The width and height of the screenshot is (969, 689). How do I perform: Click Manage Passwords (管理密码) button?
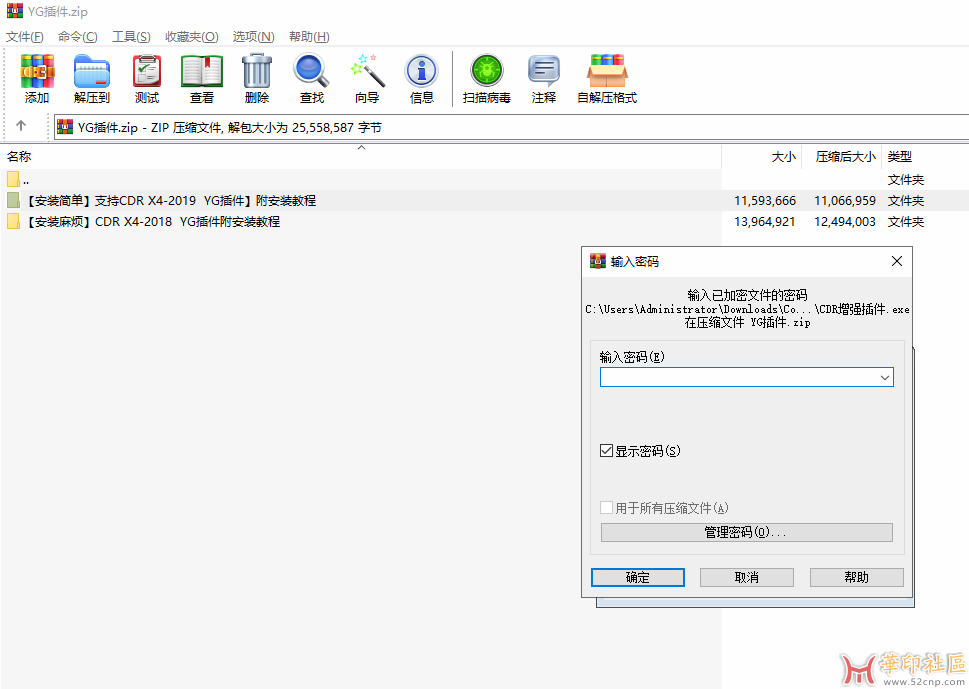[747, 532]
